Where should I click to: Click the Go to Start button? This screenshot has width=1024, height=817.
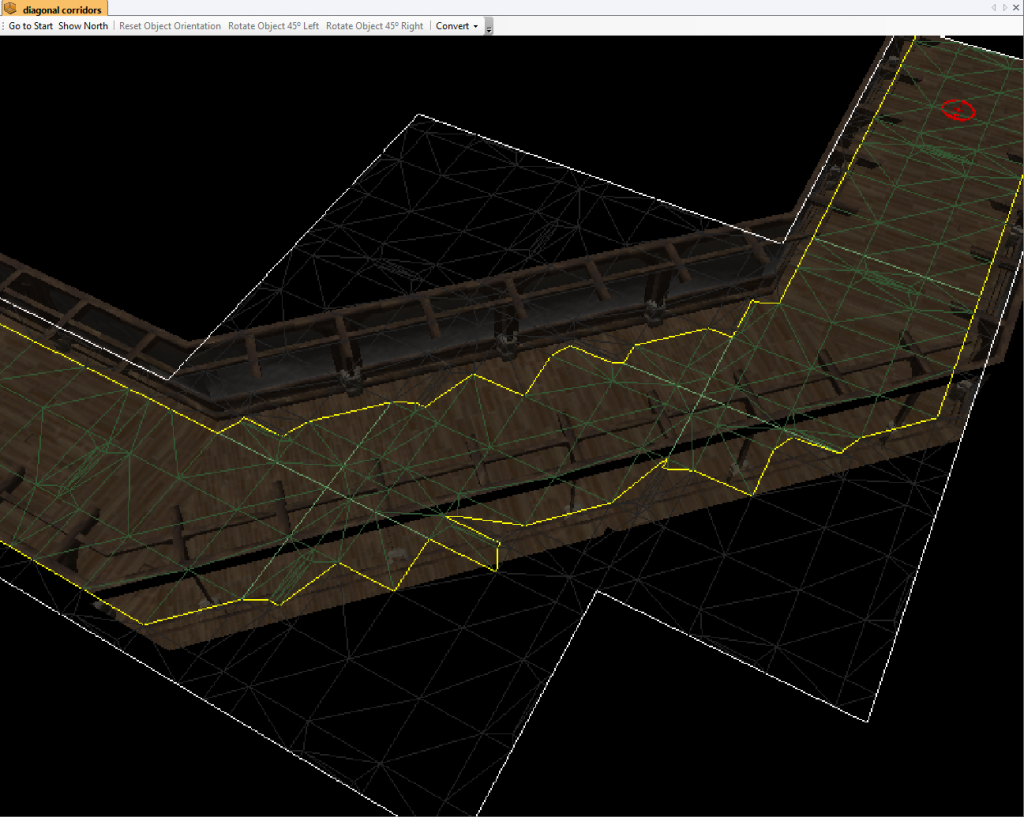coord(30,26)
